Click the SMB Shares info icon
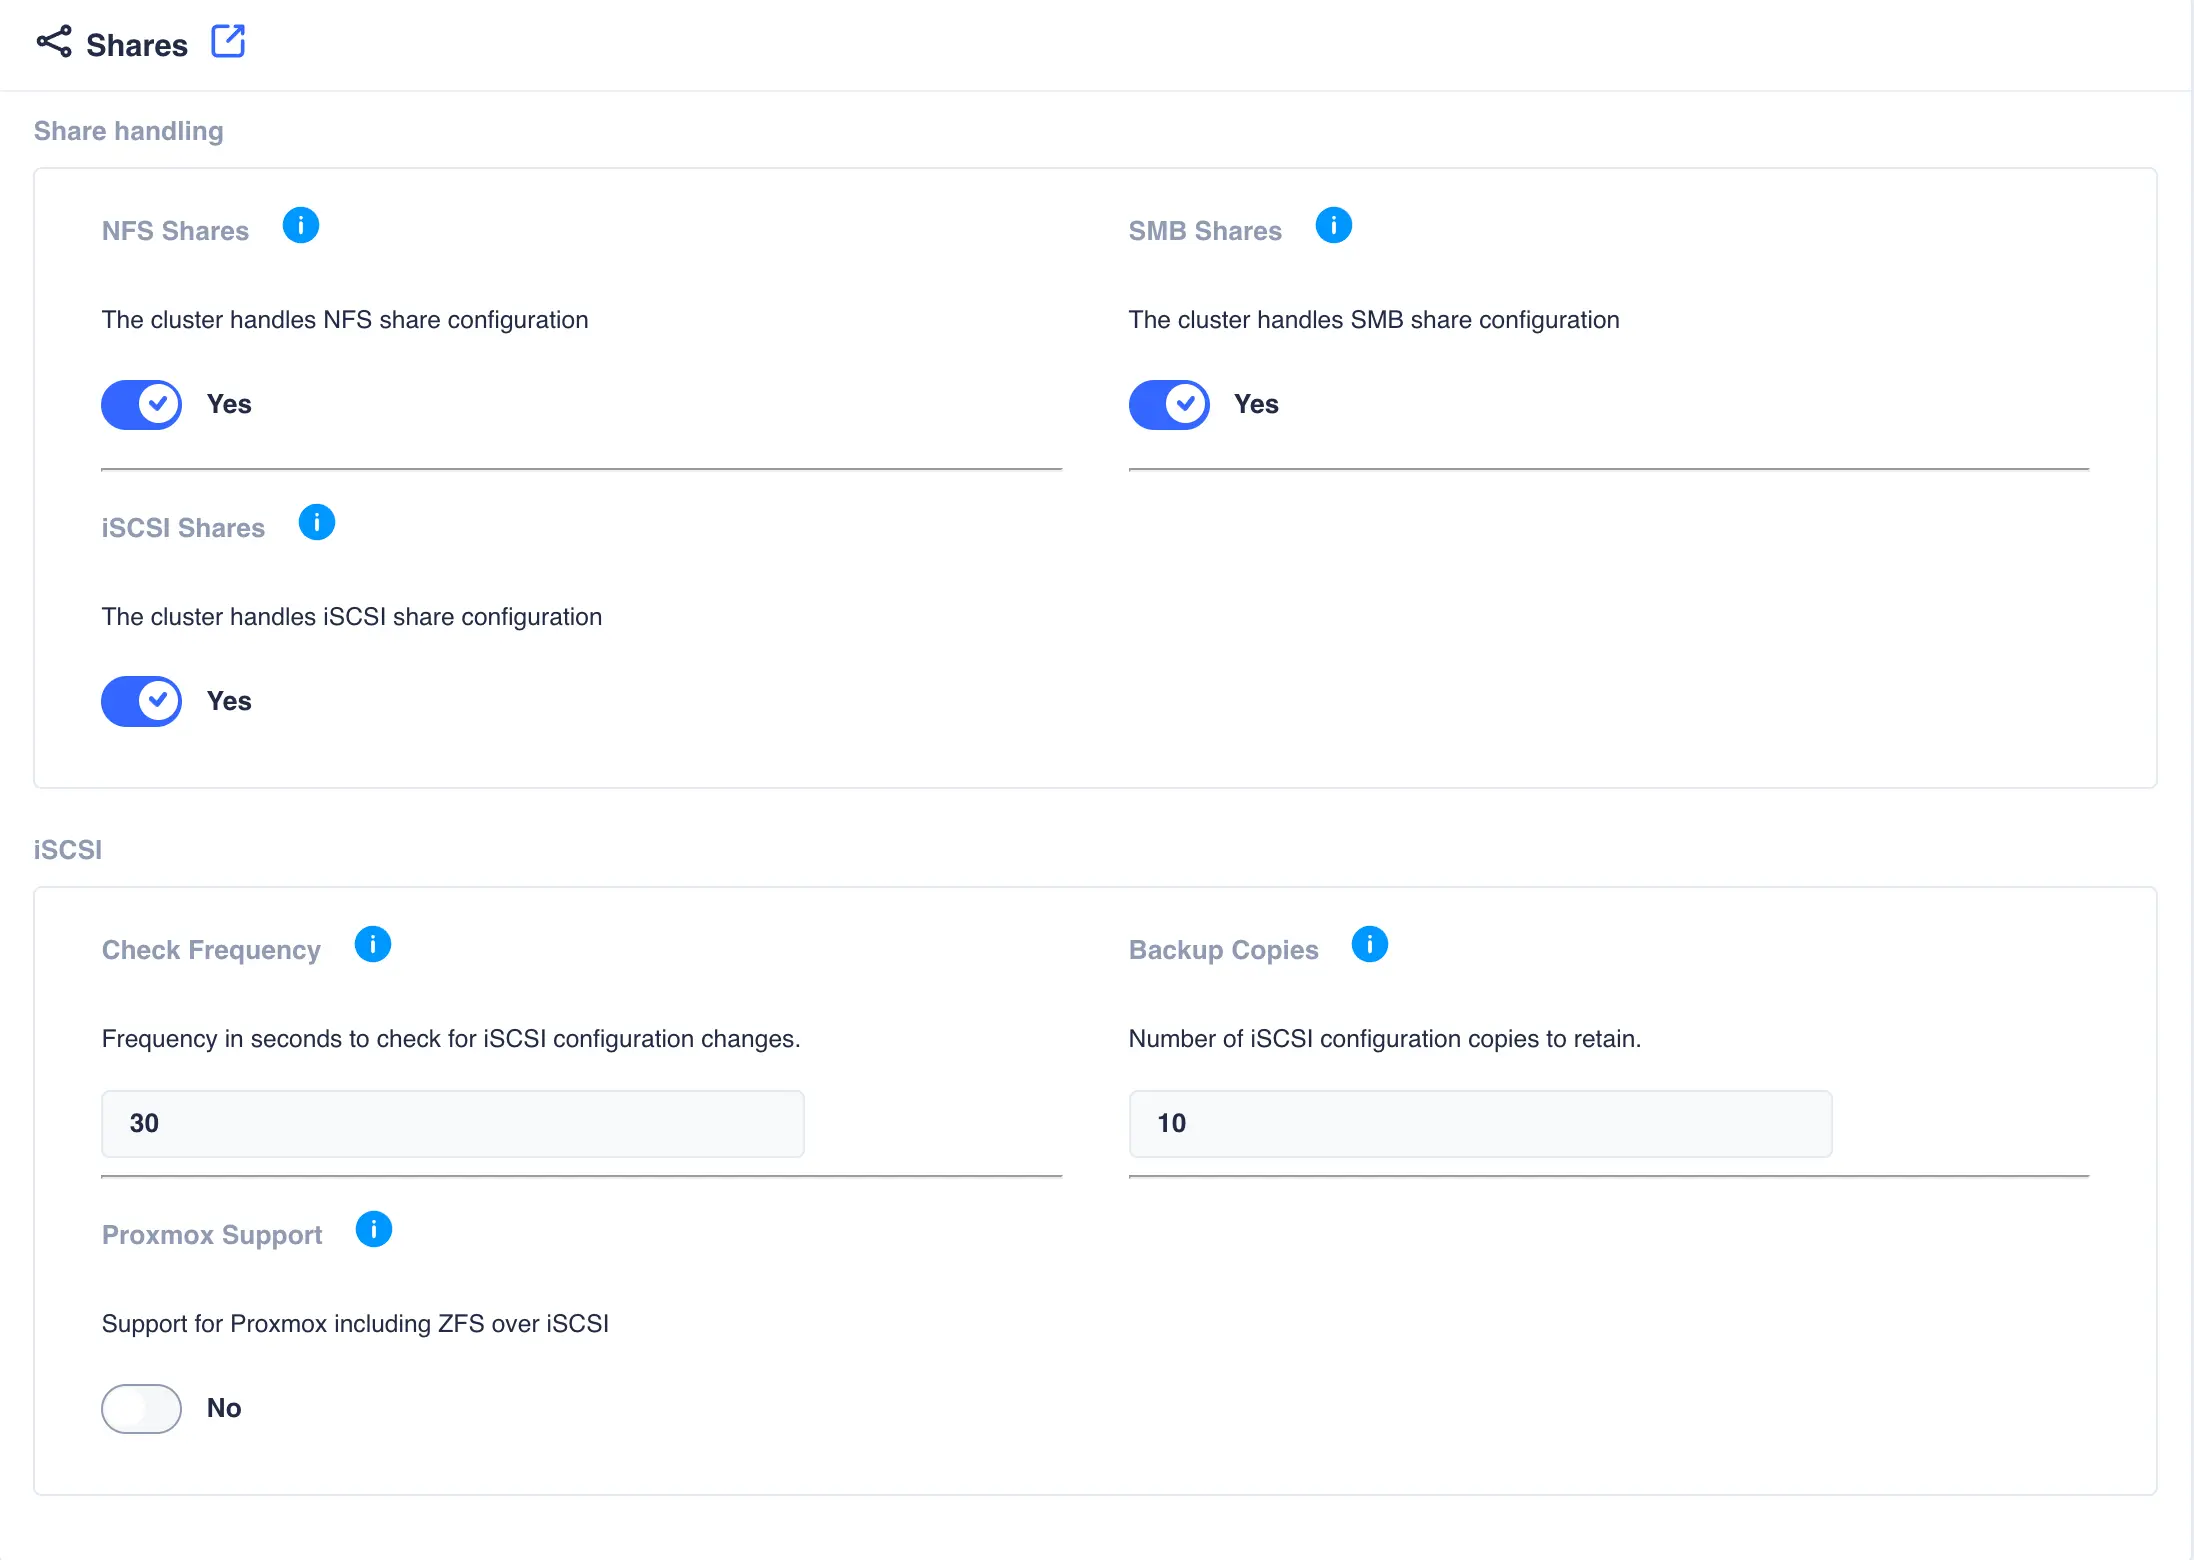 click(x=1334, y=225)
